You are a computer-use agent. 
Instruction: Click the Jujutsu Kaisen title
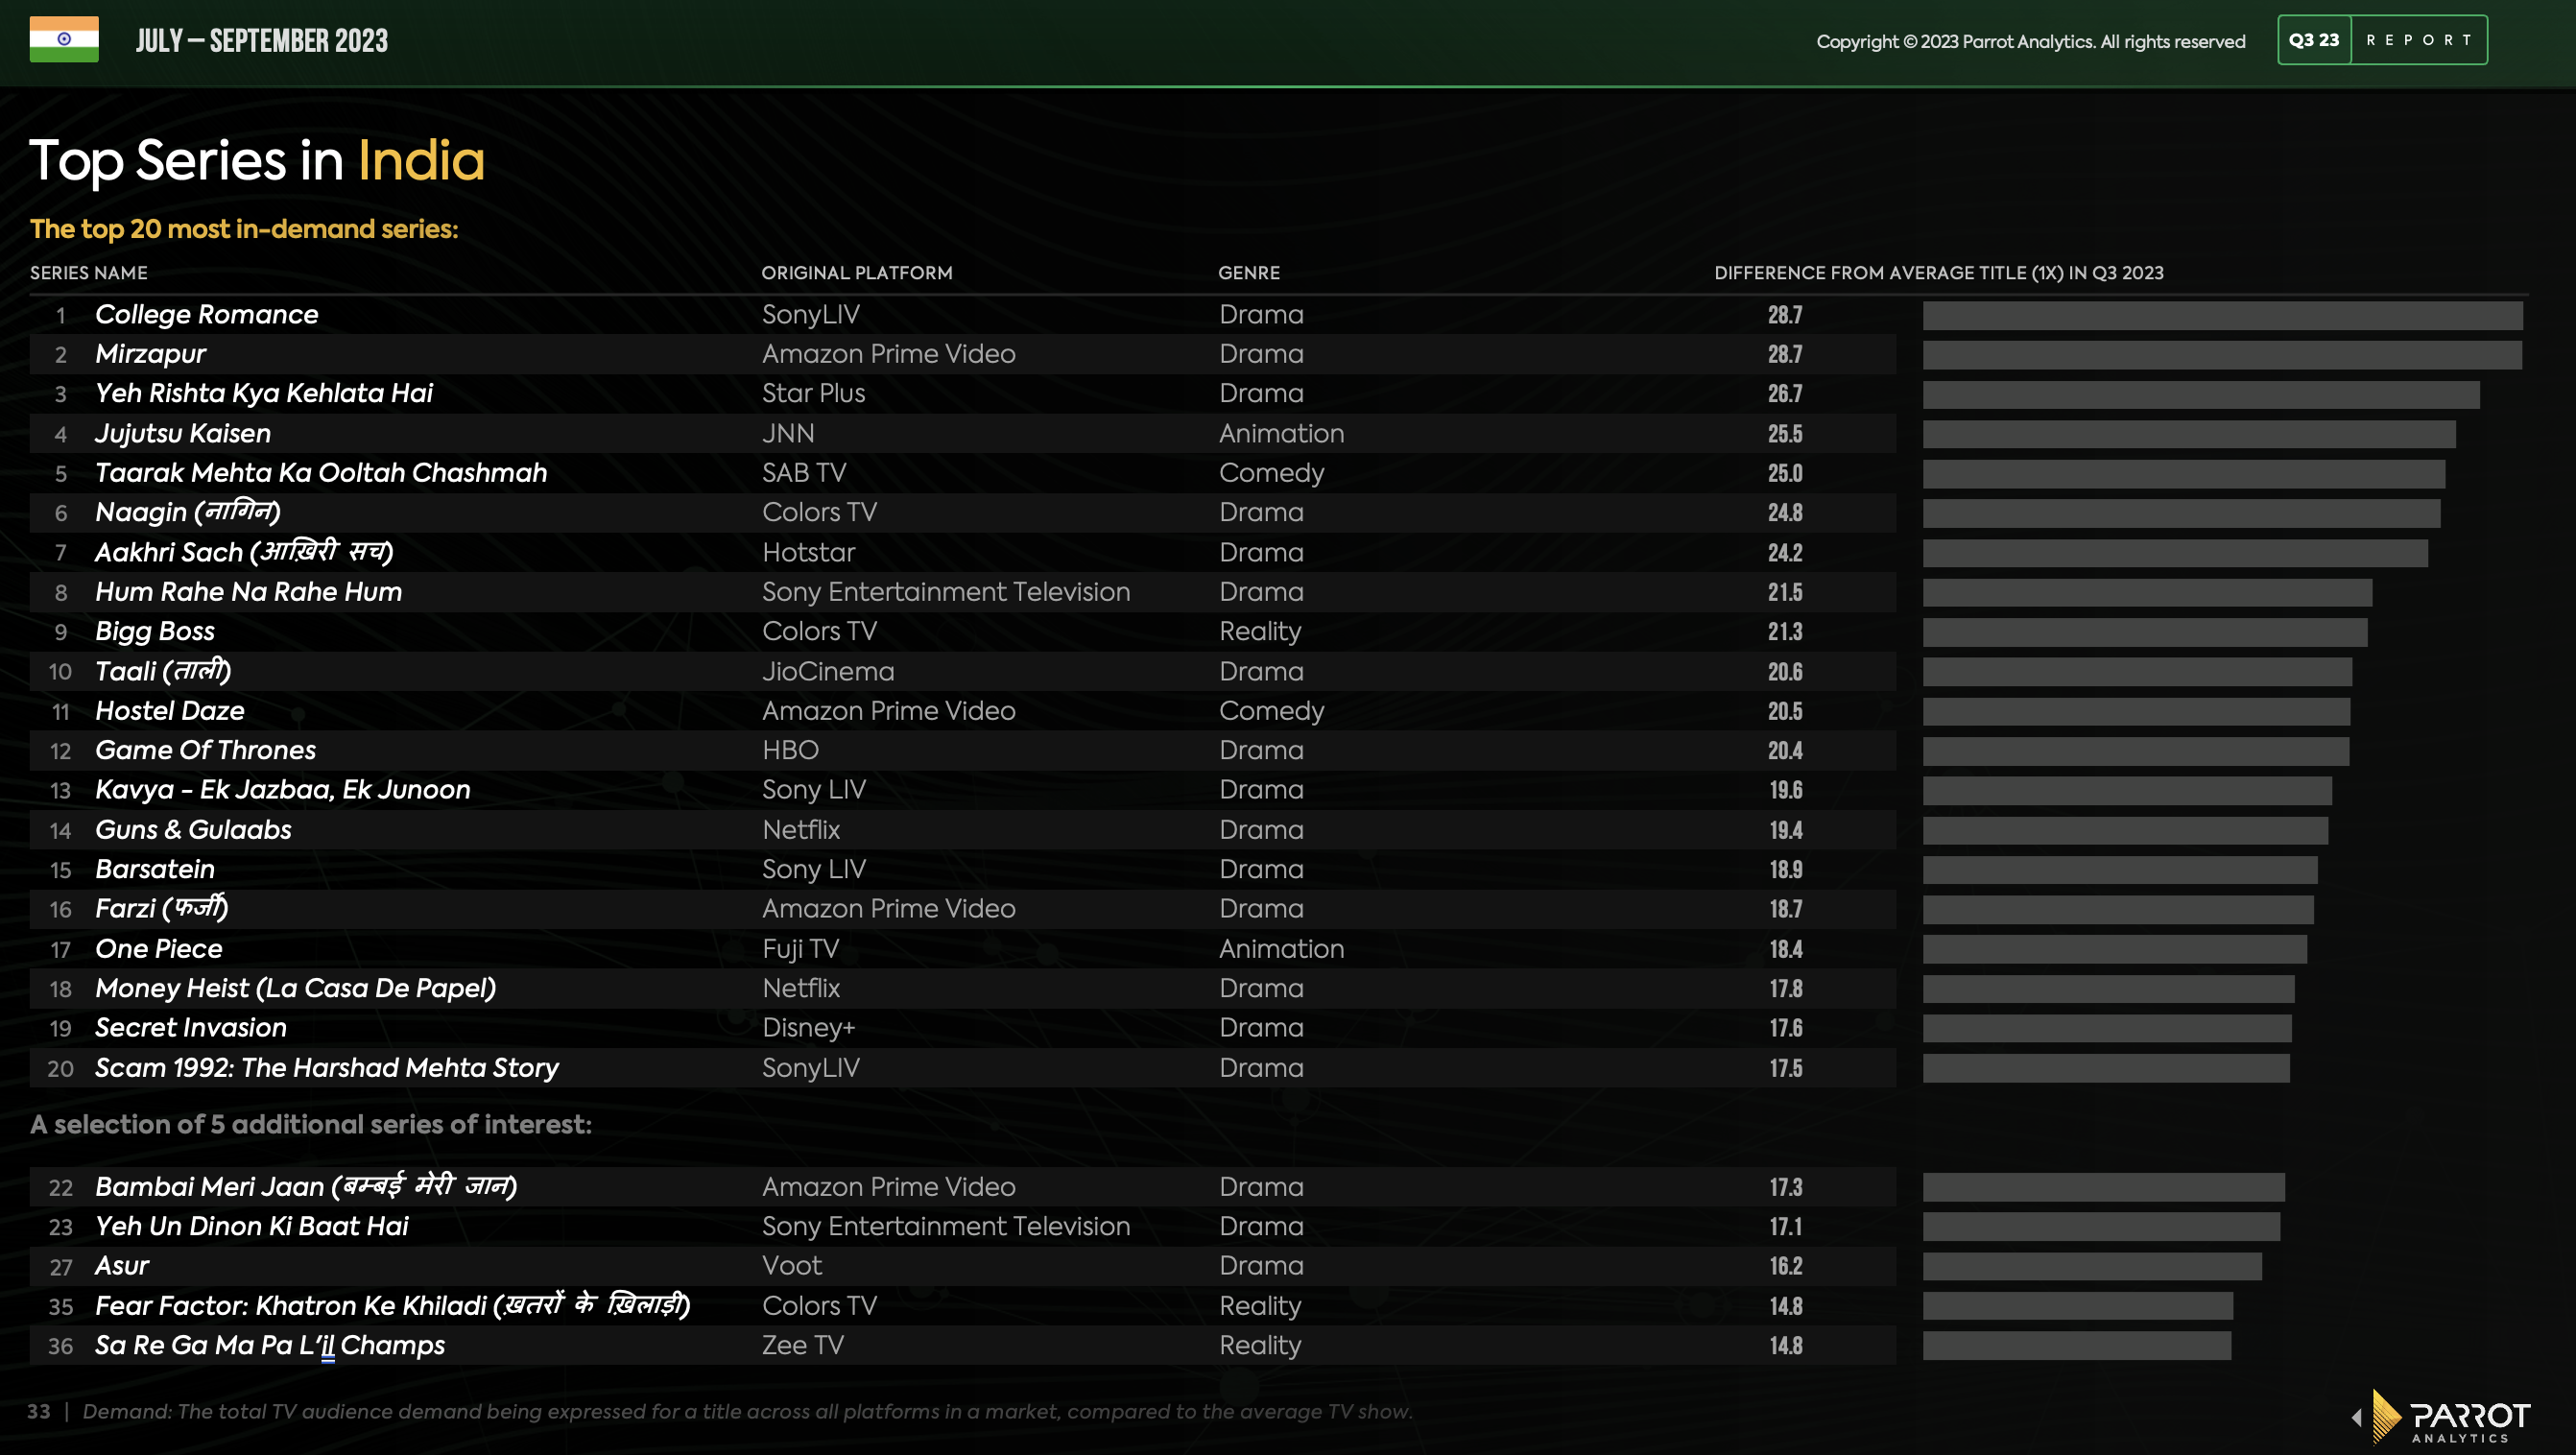point(183,433)
